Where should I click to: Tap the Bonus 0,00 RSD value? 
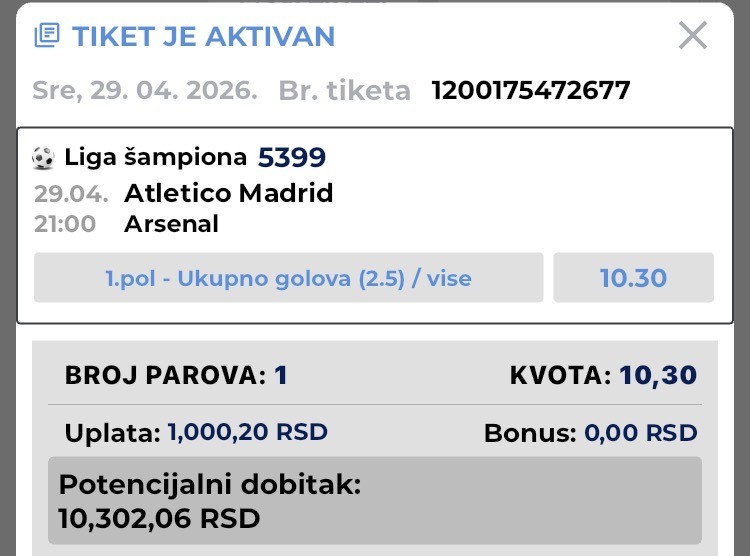pyautogui.click(x=590, y=433)
